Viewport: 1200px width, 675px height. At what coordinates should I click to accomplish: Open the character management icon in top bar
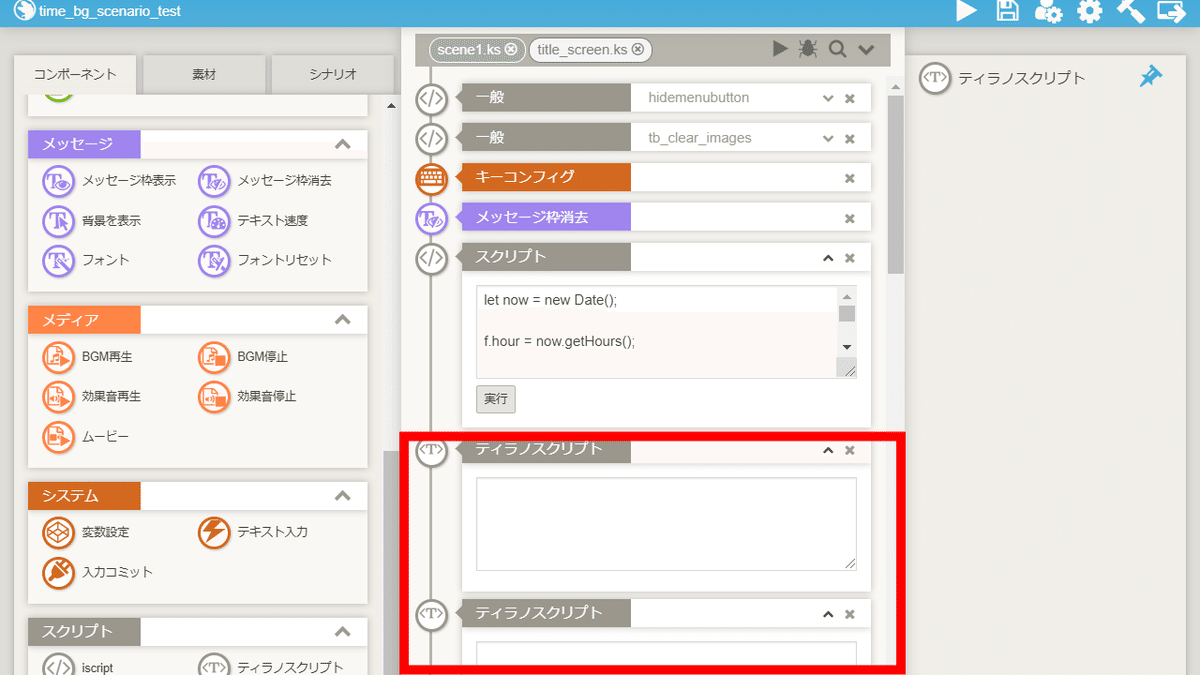click(x=1048, y=11)
